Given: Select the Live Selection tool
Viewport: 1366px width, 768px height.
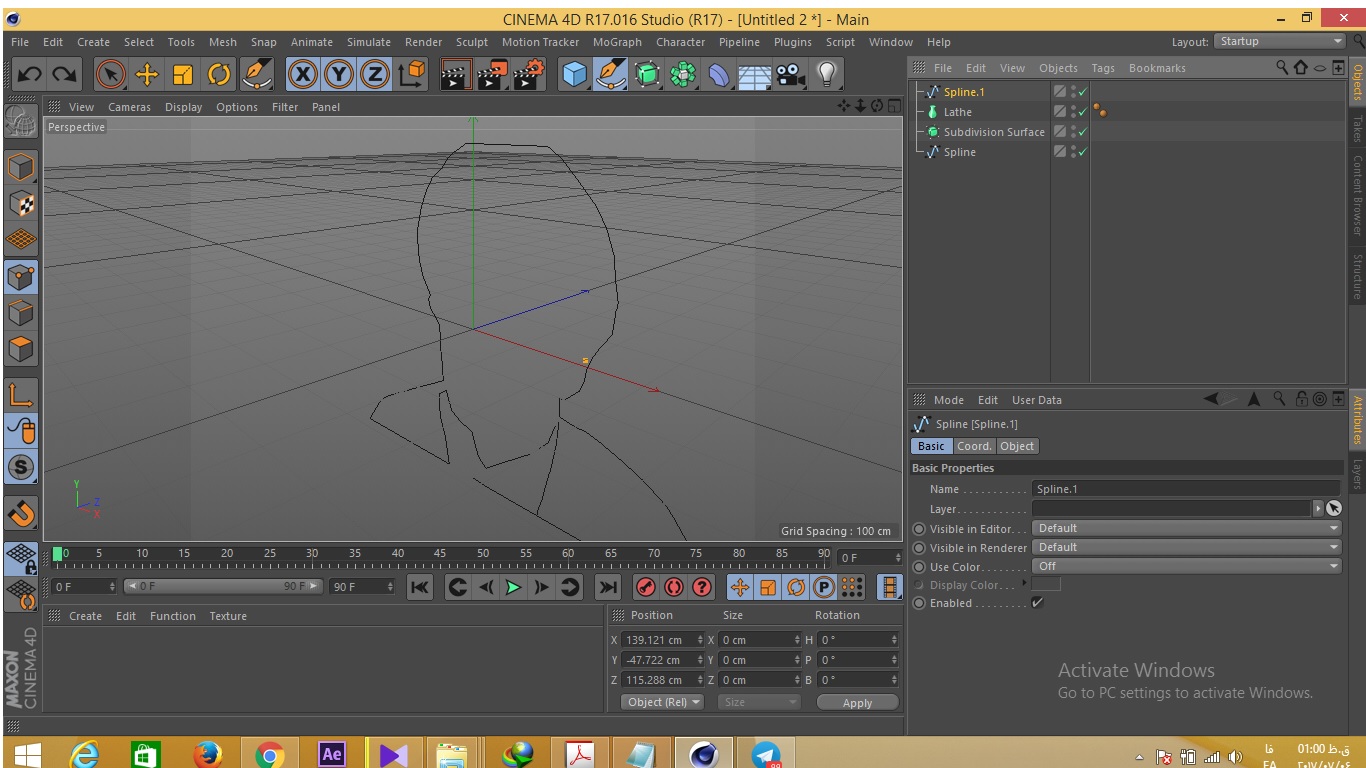Looking at the screenshot, I should pyautogui.click(x=110, y=74).
